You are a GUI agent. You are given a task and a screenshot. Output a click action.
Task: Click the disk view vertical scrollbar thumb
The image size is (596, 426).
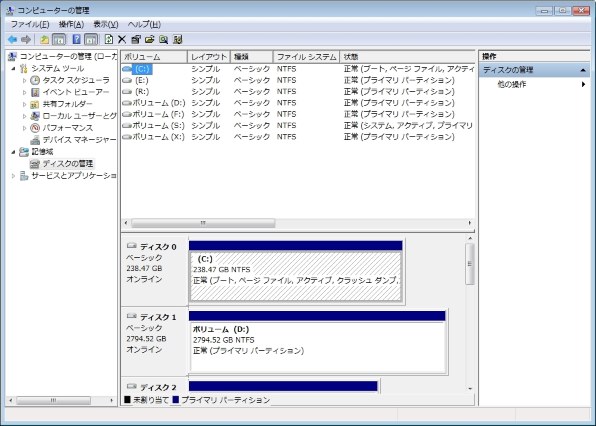point(470,264)
